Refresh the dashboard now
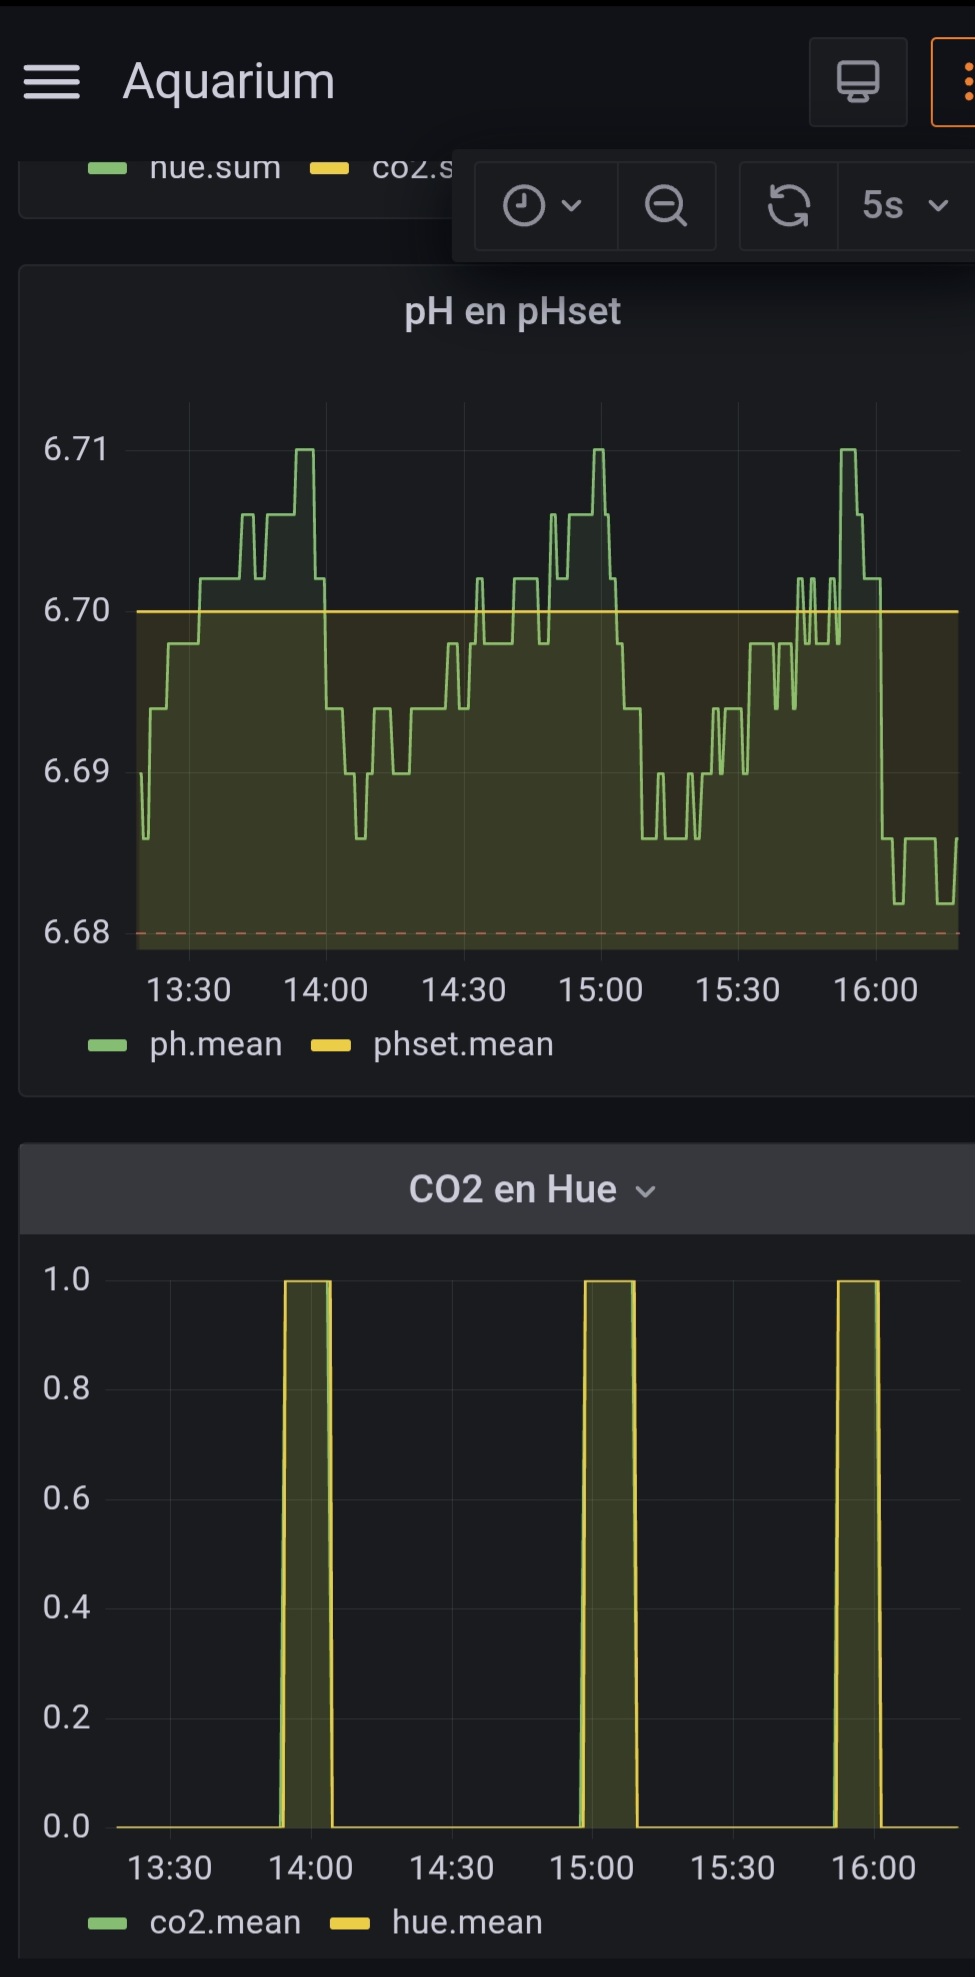Image resolution: width=975 pixels, height=1977 pixels. click(x=788, y=206)
